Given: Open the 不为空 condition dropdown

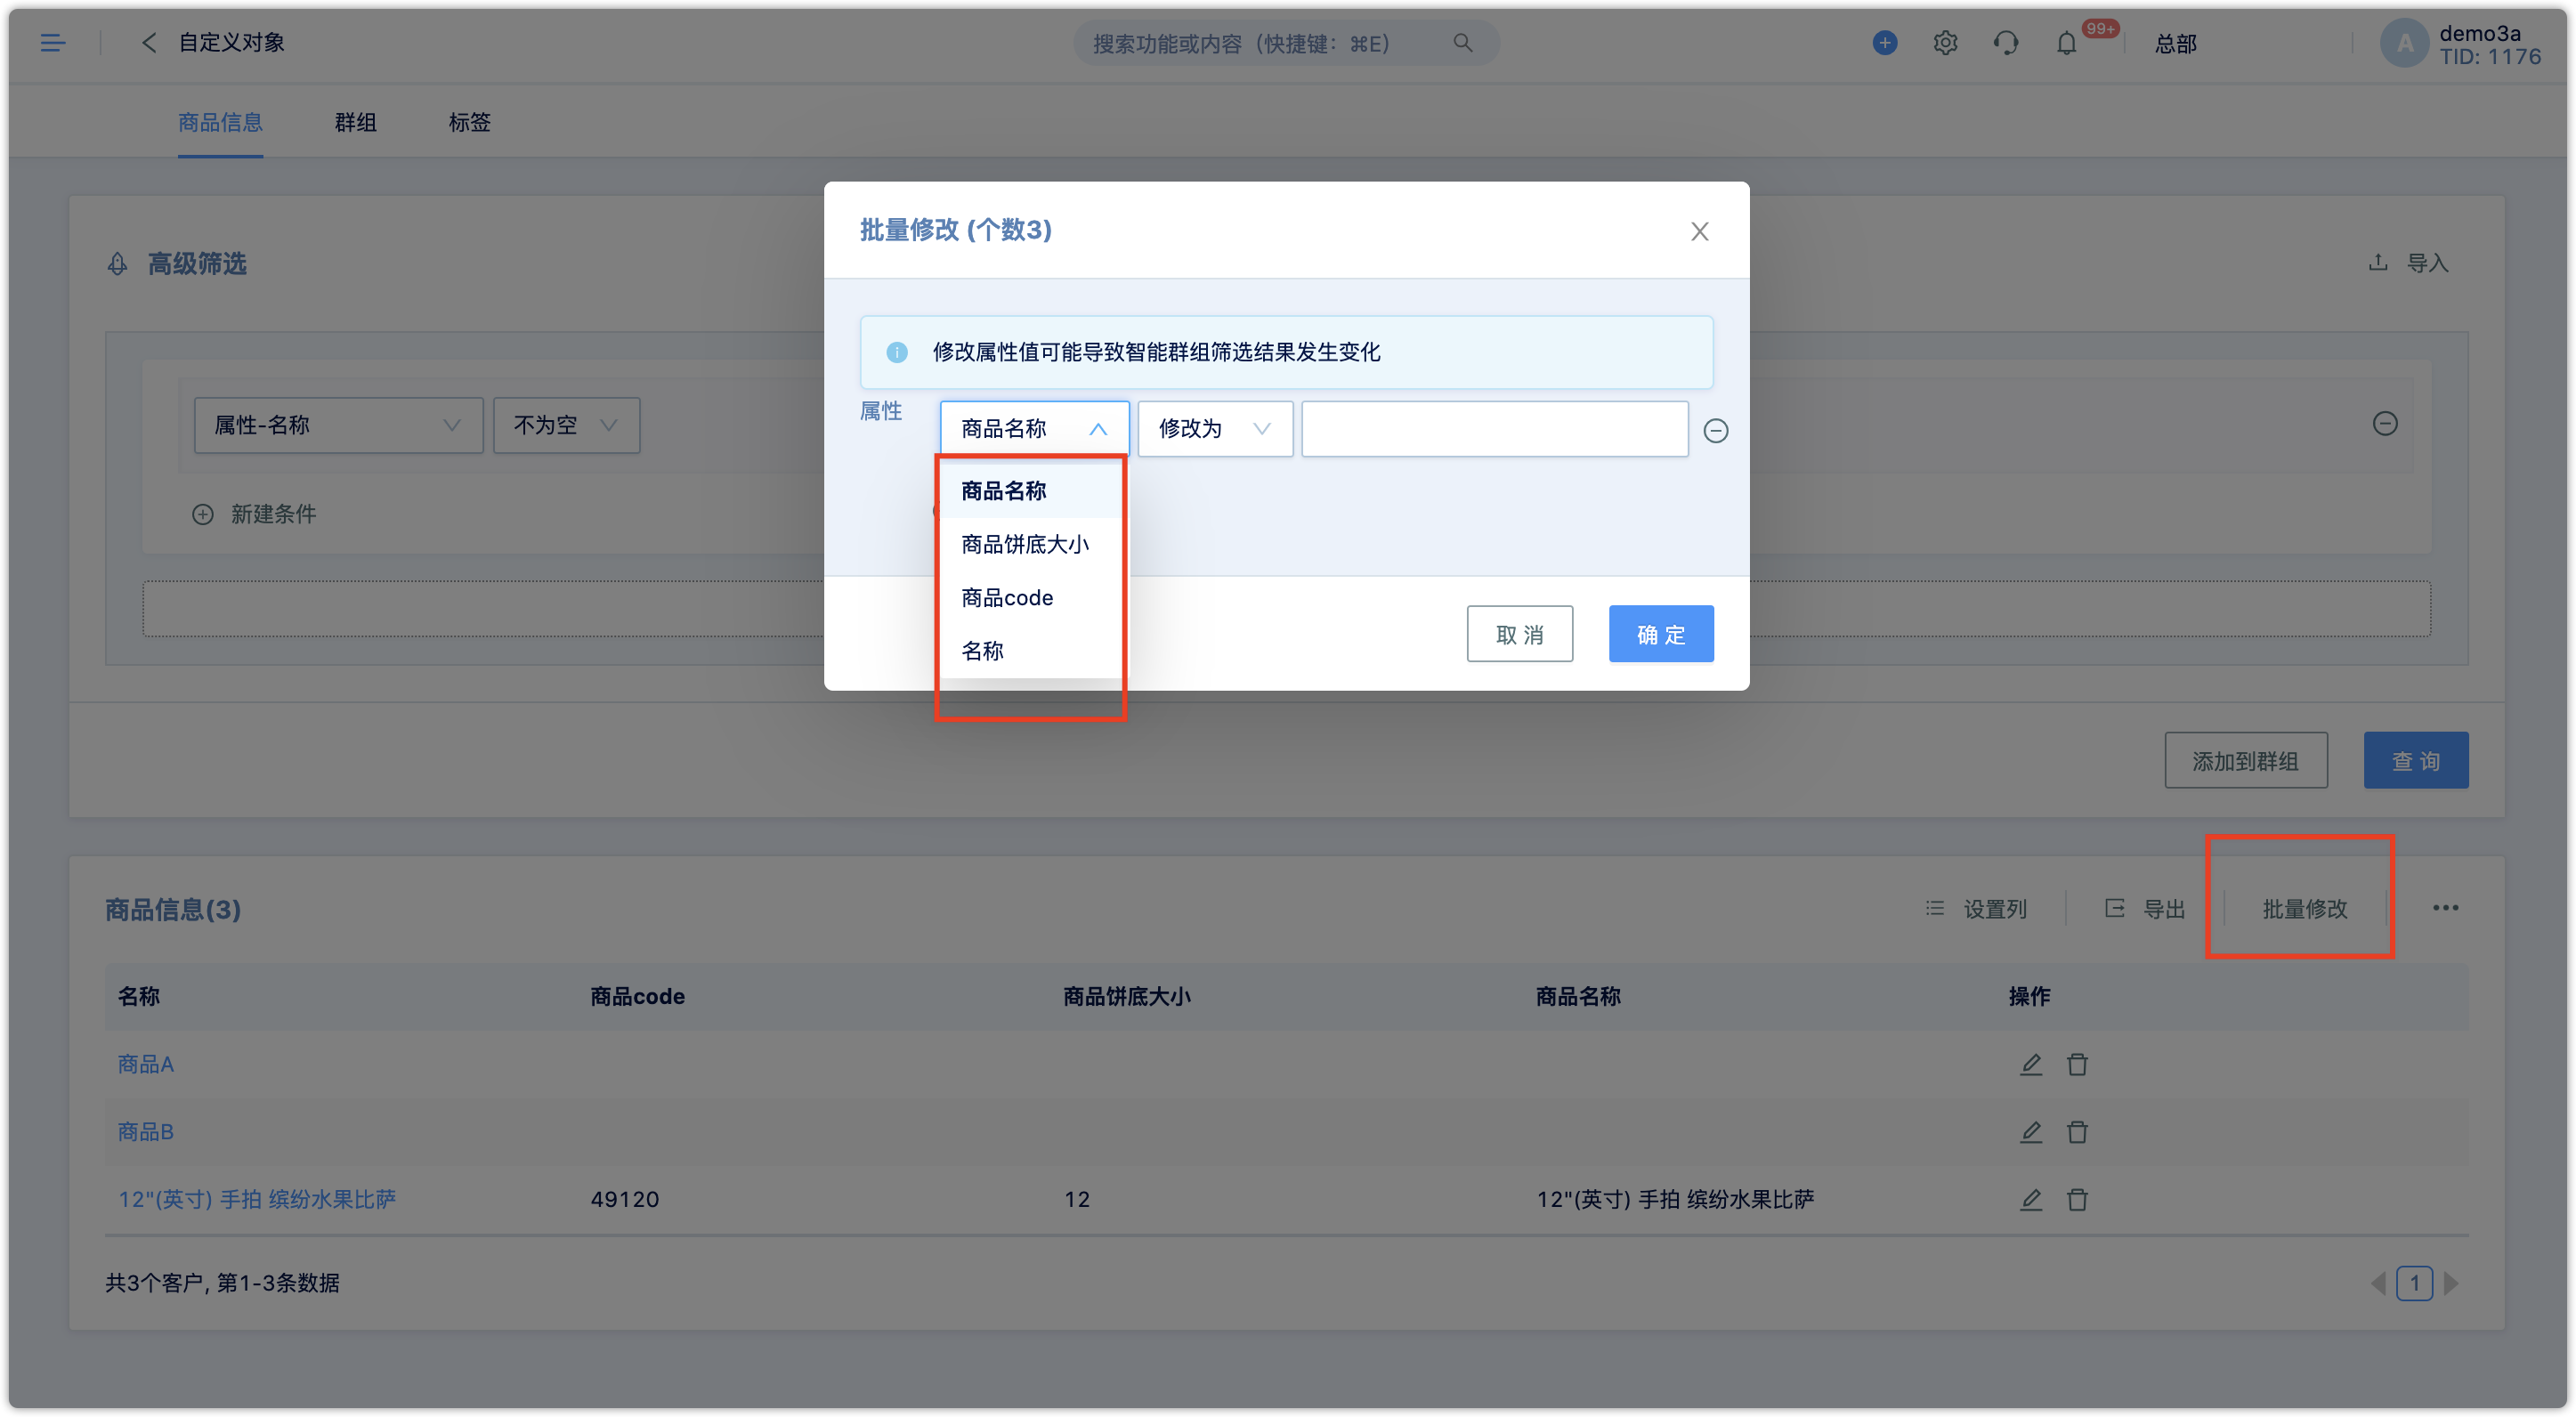Looking at the screenshot, I should tap(566, 425).
